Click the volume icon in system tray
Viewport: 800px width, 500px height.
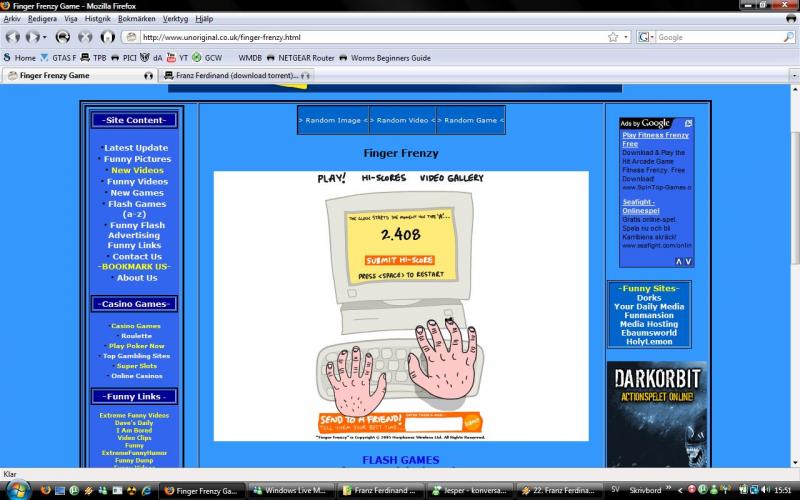pos(765,490)
